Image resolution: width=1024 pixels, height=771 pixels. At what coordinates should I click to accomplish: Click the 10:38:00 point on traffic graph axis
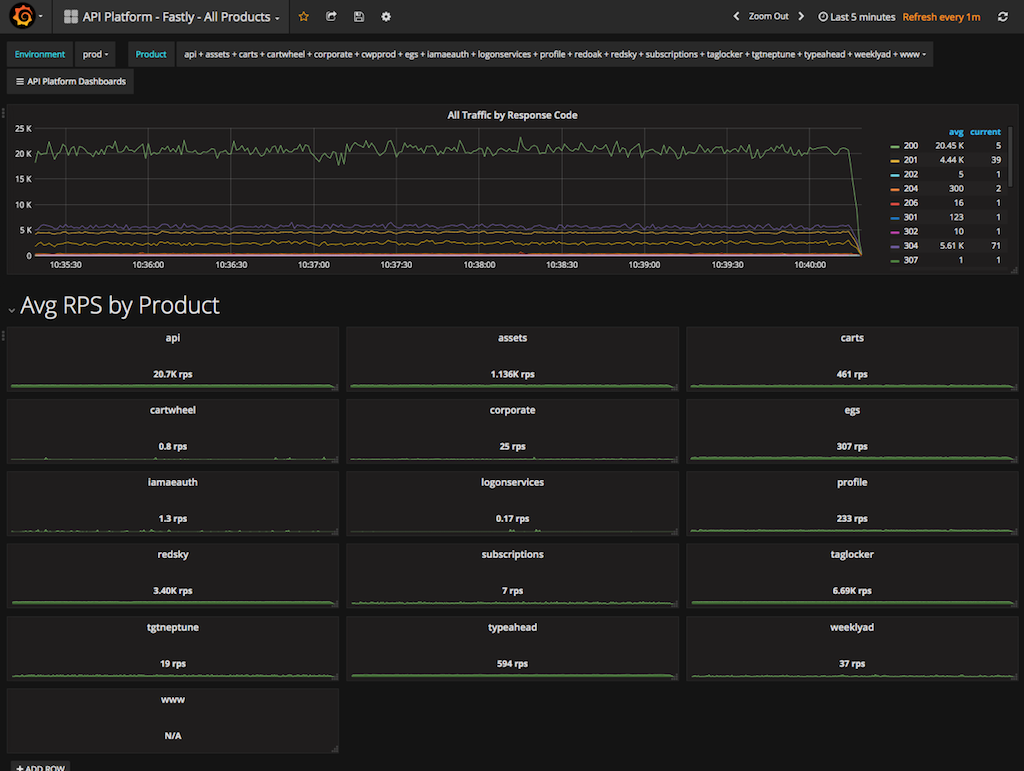479,265
